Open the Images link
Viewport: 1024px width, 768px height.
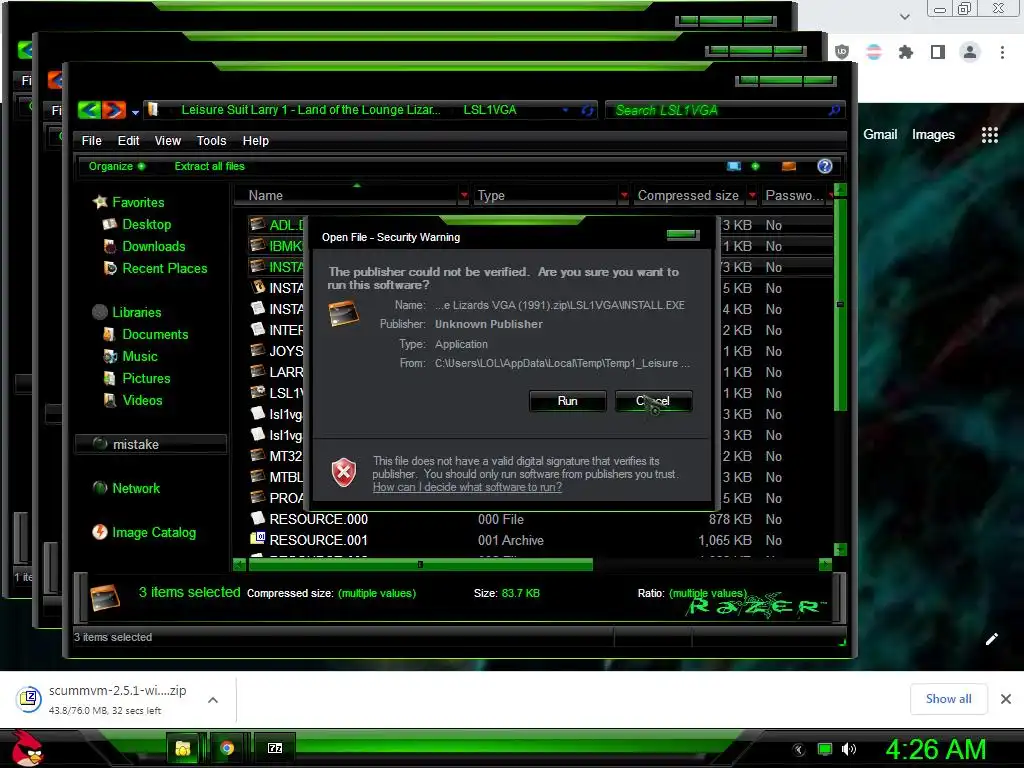coord(933,135)
